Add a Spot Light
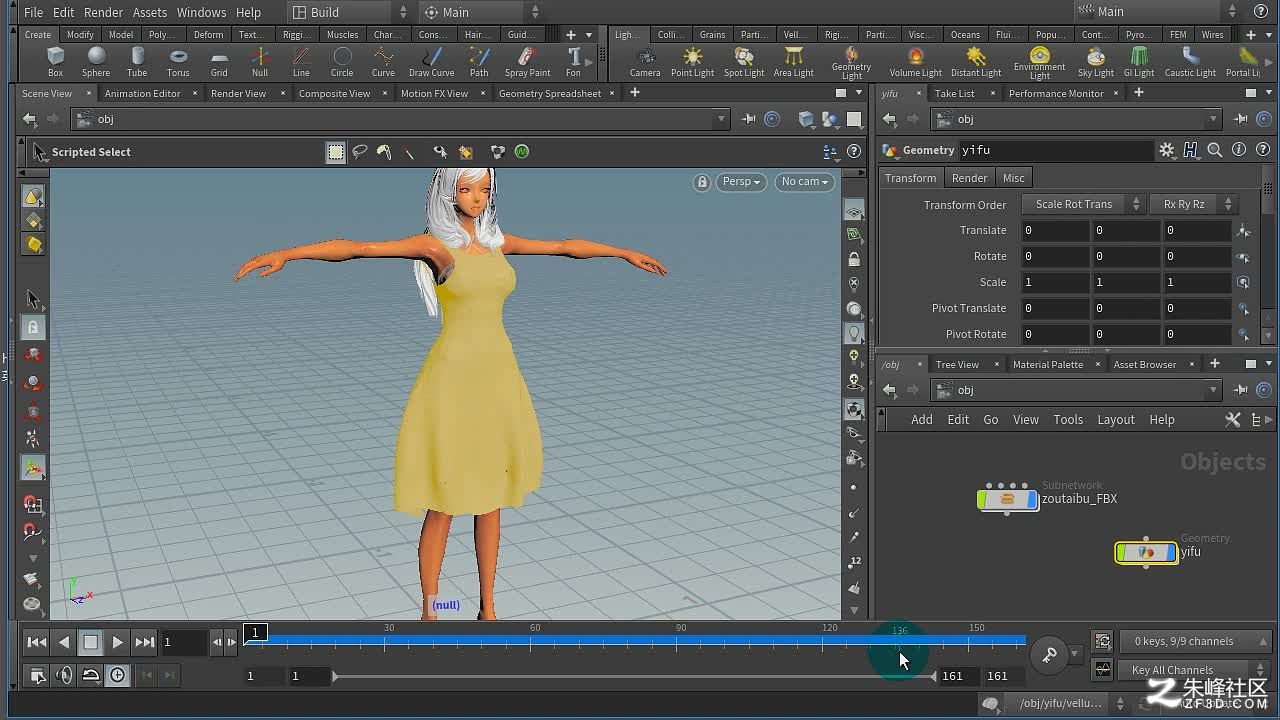Viewport: 1280px width, 720px height. pyautogui.click(x=743, y=62)
